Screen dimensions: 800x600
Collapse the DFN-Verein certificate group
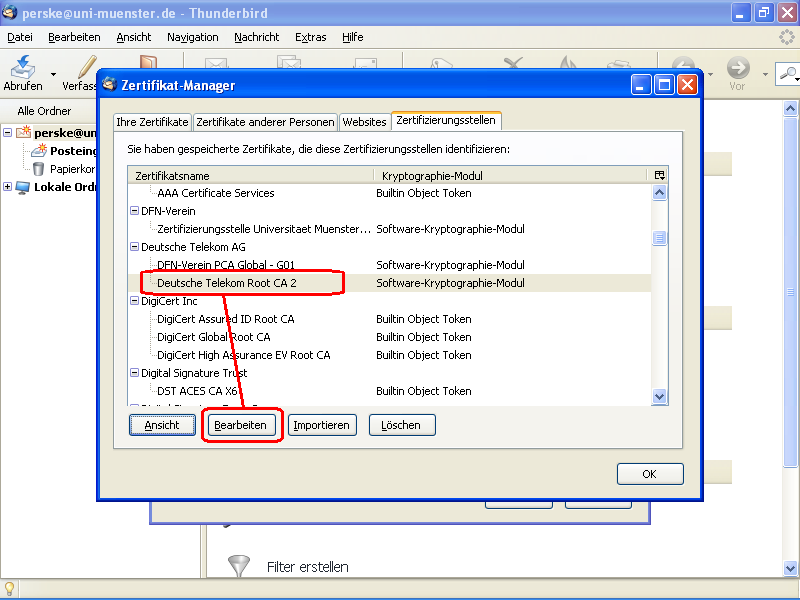(x=133, y=211)
